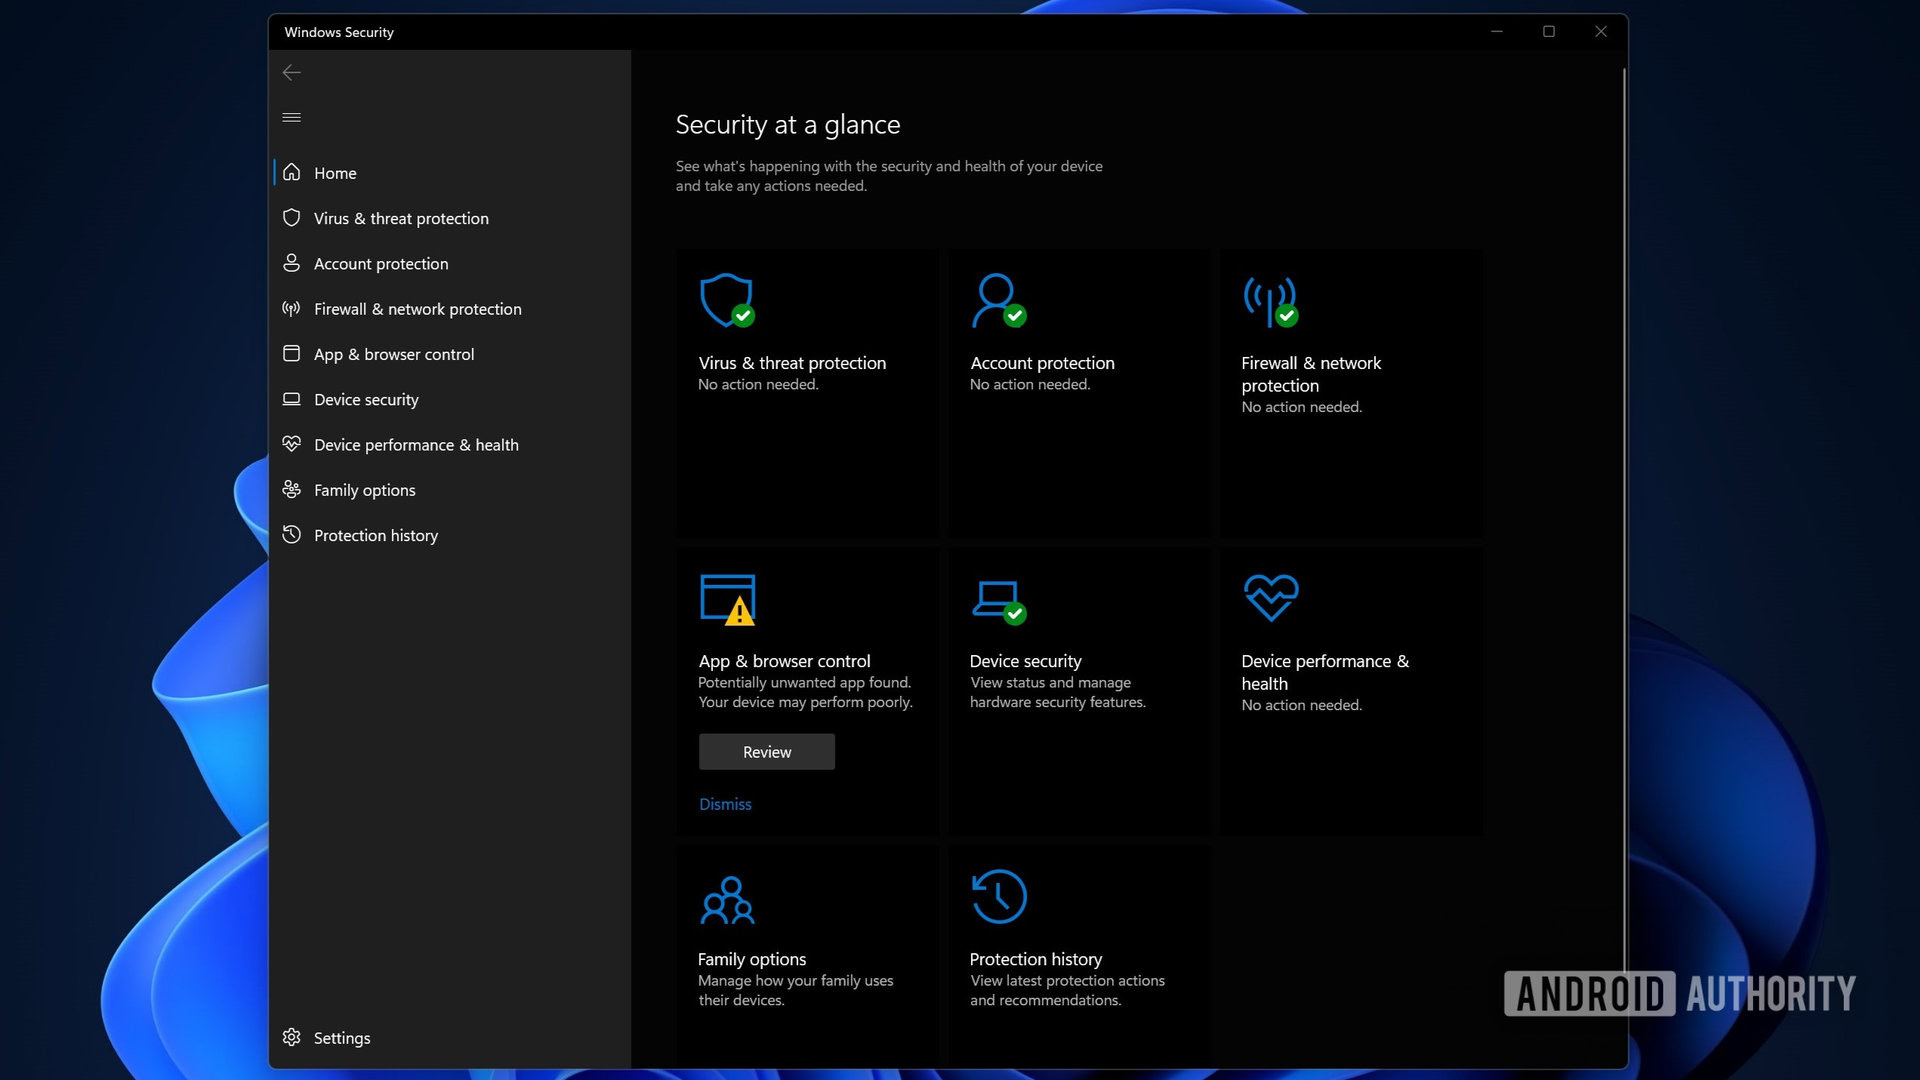Click 'View latest protection actions and recommendations' text
Screen dimensions: 1920x1080
click(x=1067, y=990)
